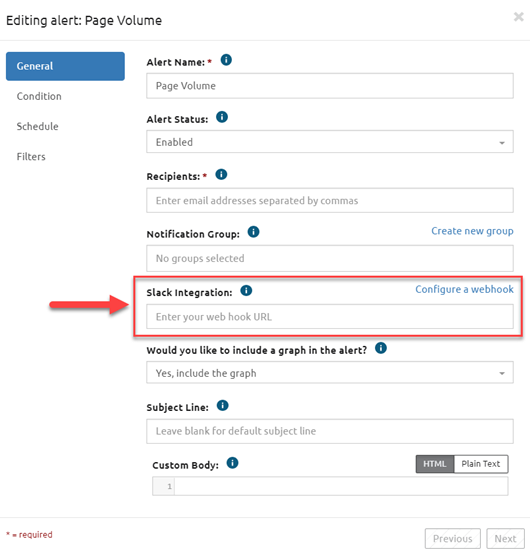Click the info icon next to Alert Name

(x=226, y=60)
